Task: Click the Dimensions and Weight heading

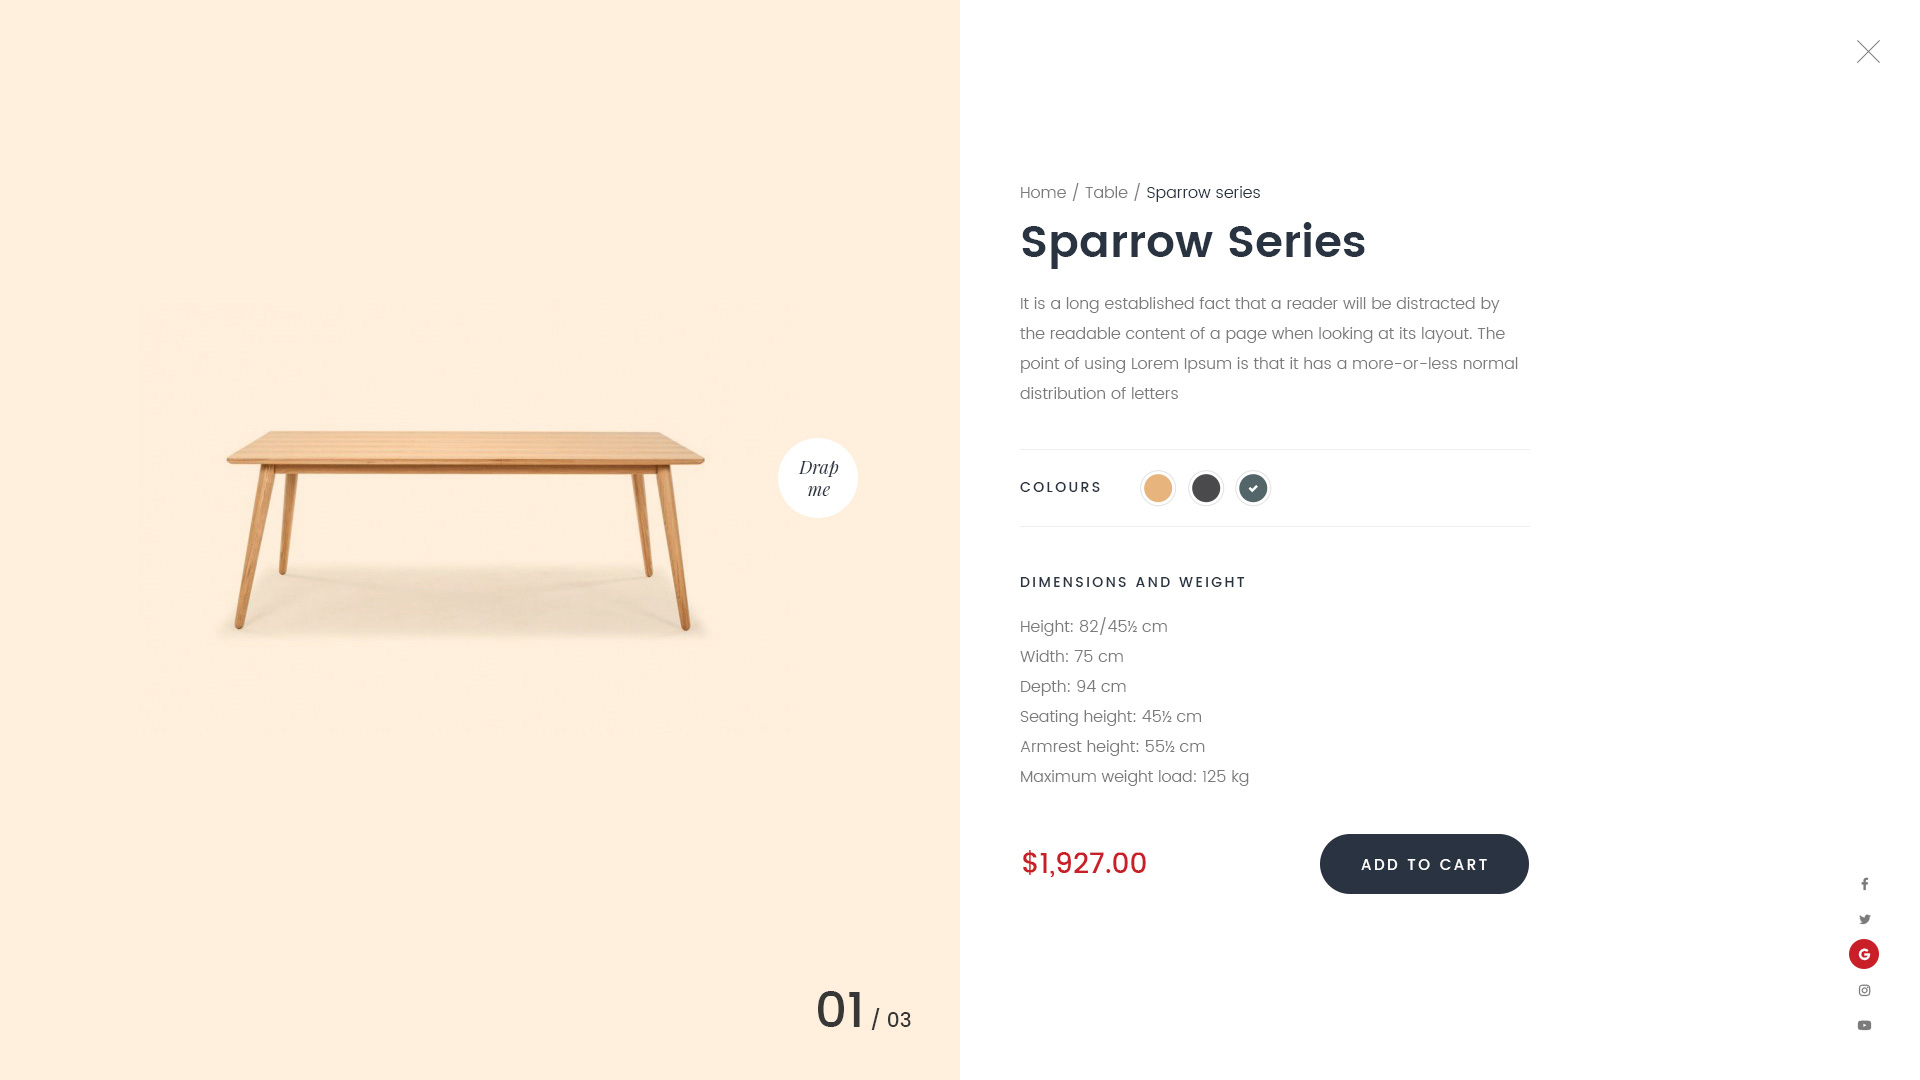Action: [x=1132, y=582]
